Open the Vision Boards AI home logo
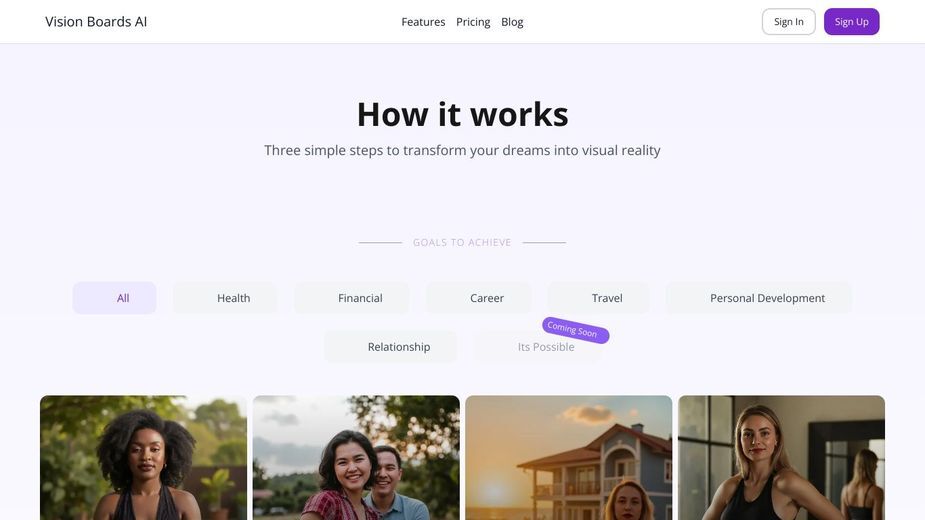Viewport: 925px width, 520px height. point(96,22)
